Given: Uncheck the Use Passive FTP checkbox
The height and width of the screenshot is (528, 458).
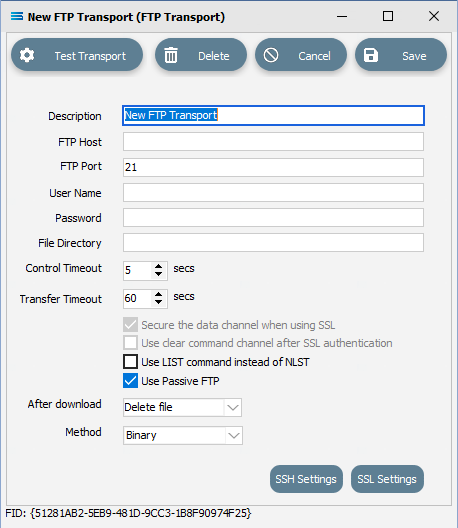Looking at the screenshot, I should (x=130, y=381).
